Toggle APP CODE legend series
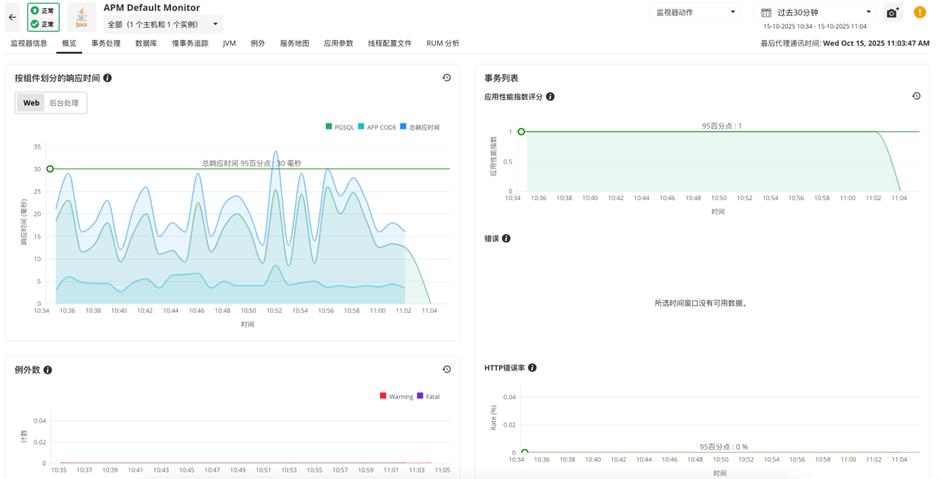 [x=377, y=127]
